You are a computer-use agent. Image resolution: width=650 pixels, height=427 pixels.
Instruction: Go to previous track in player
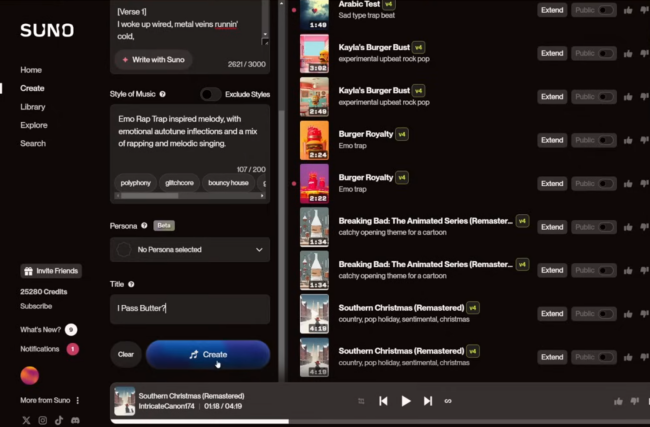point(383,401)
